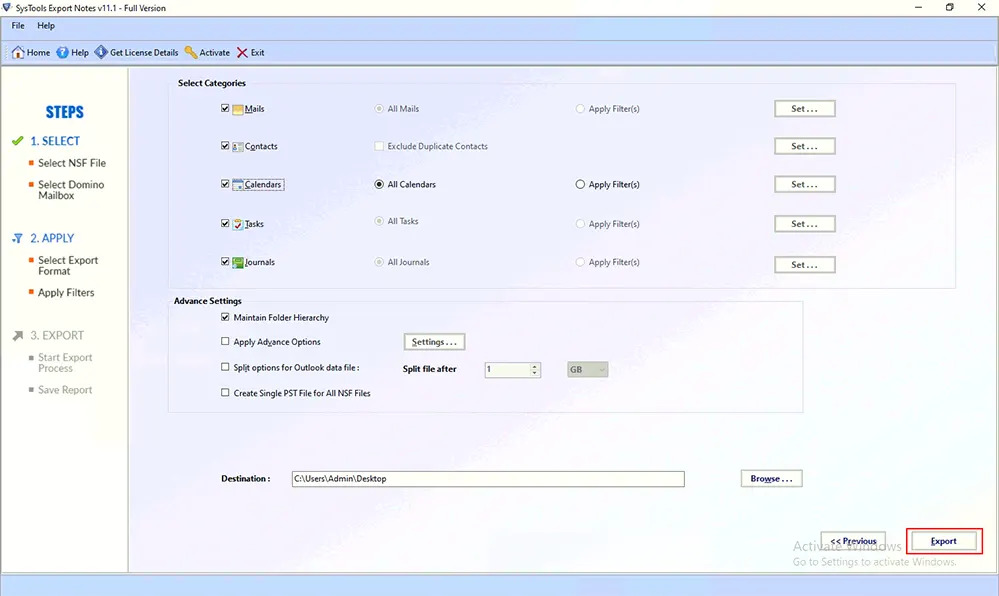Click the Select Export Format step
The image size is (999, 596).
pos(68,266)
